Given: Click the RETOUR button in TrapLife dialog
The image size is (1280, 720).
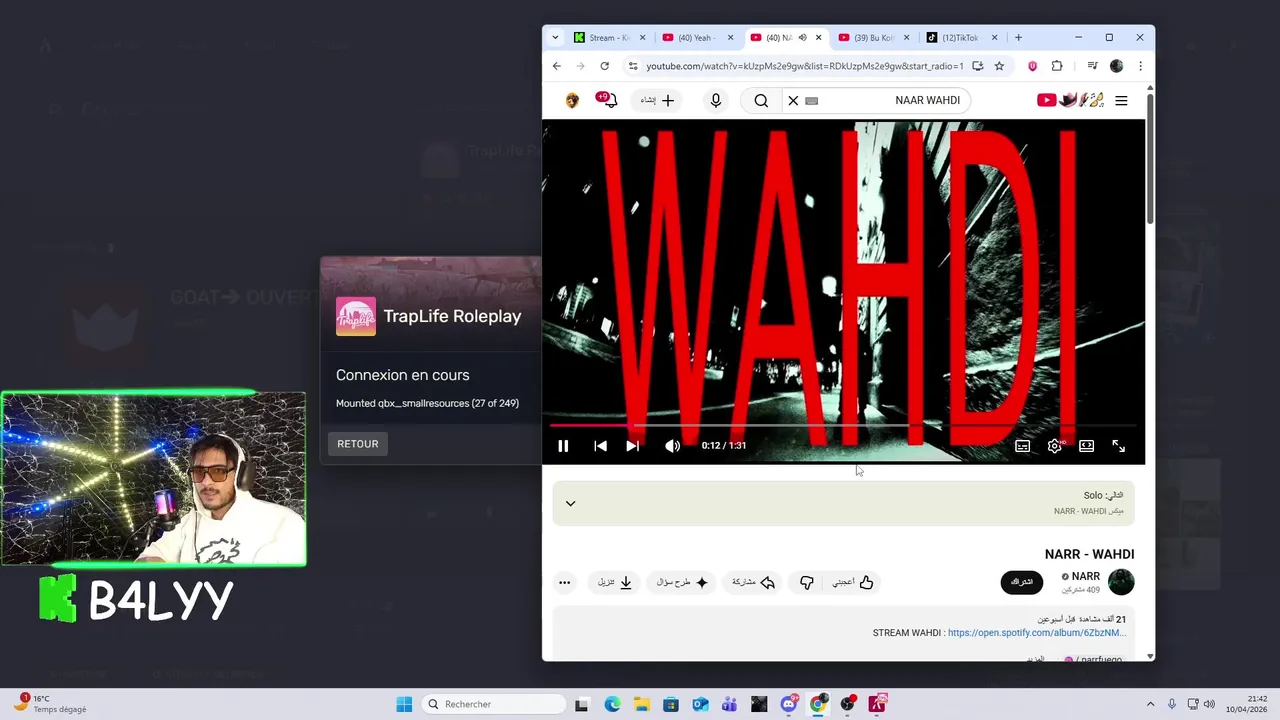Looking at the screenshot, I should [x=357, y=444].
